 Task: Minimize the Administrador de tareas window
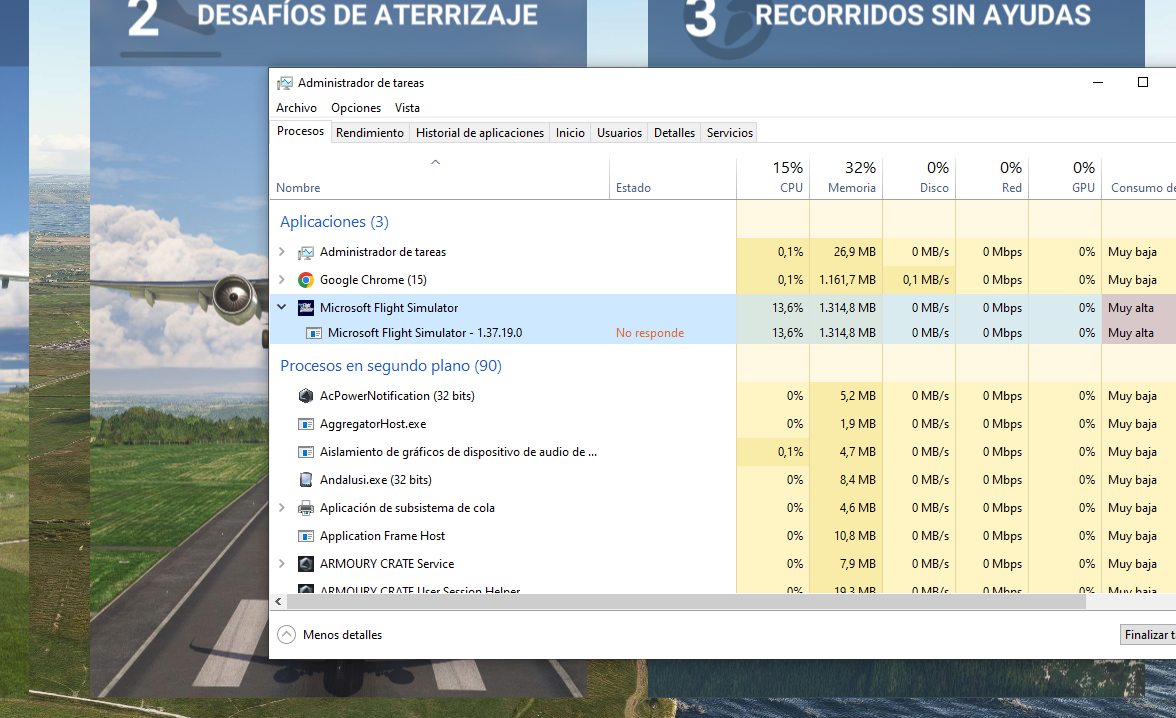1098,83
